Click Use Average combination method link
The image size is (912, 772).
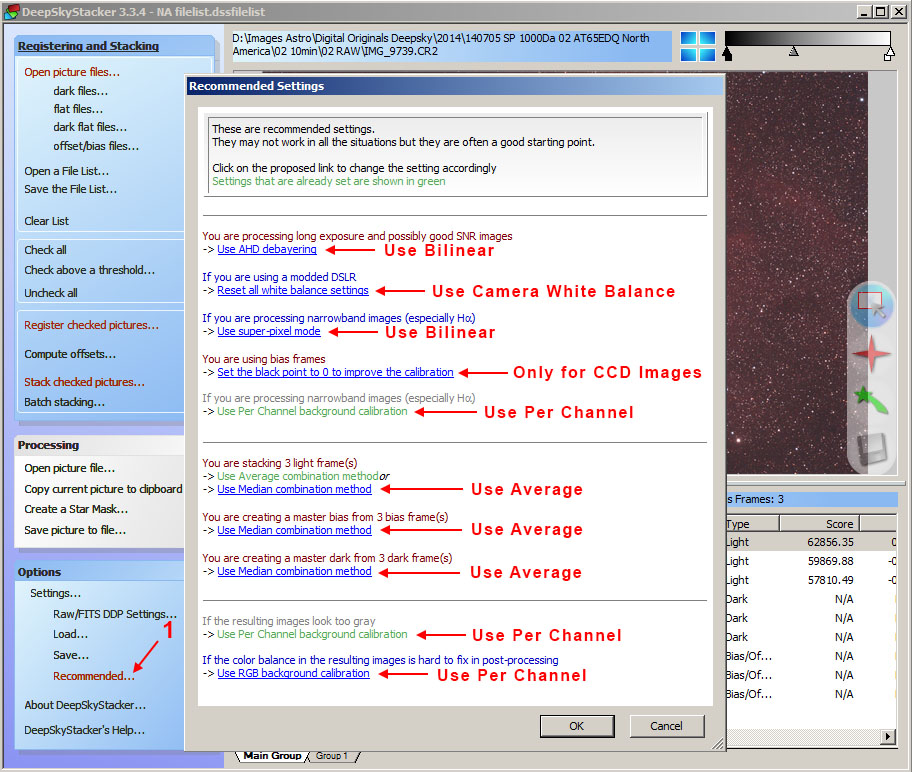click(298, 476)
